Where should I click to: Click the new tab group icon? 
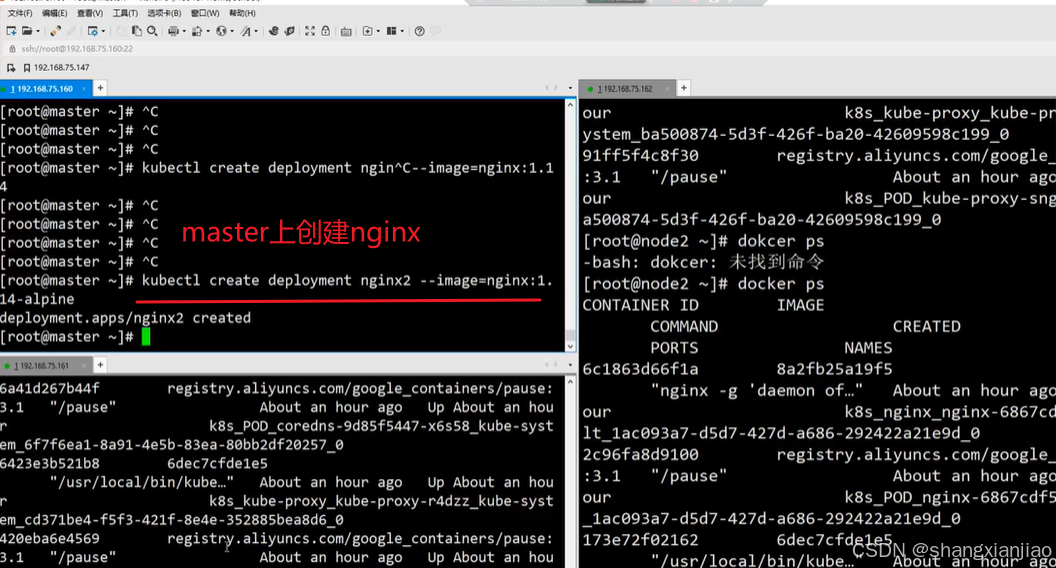click(367, 31)
